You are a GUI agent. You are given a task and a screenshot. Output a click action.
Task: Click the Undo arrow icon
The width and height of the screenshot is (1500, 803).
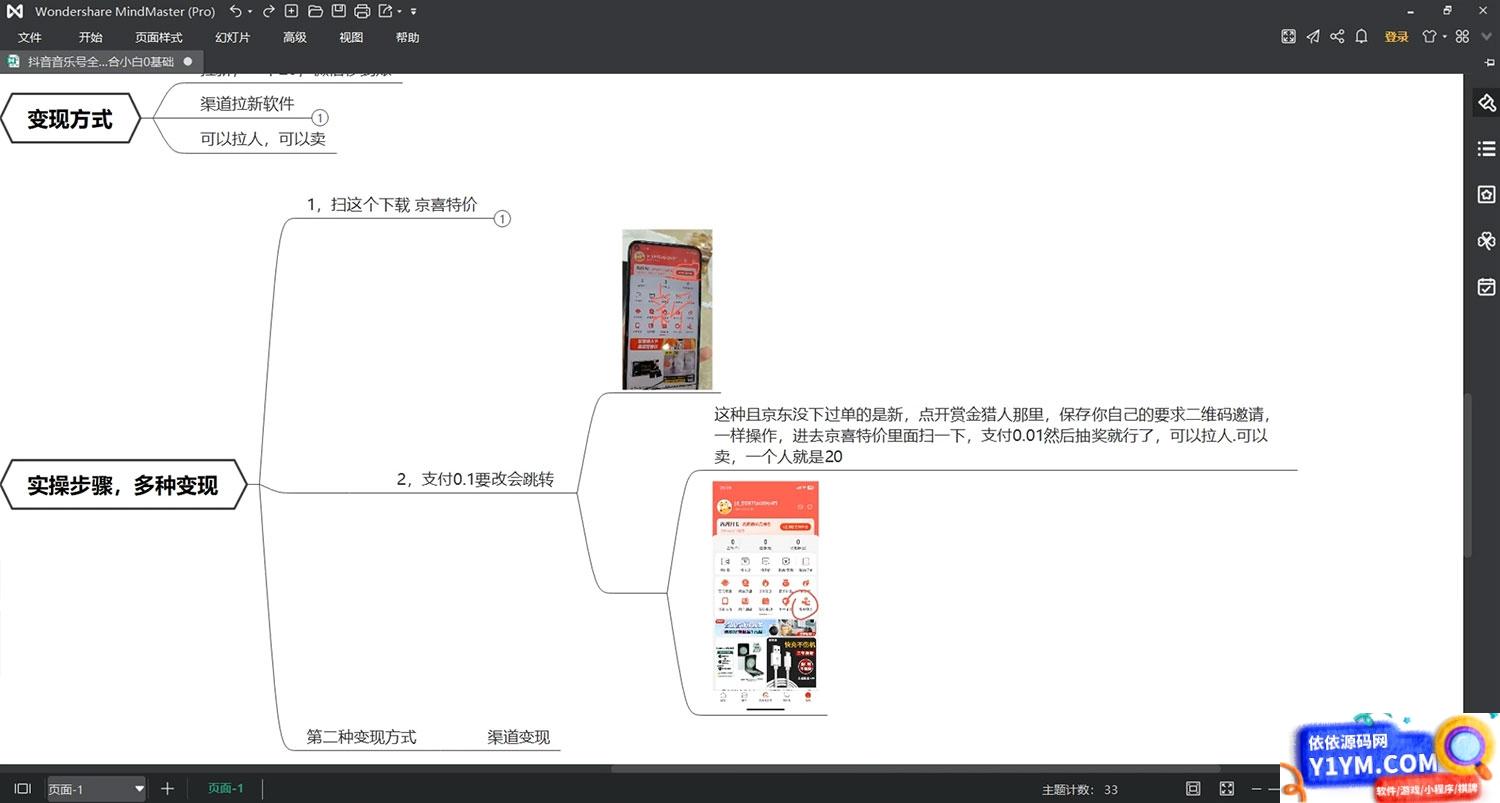click(x=234, y=11)
